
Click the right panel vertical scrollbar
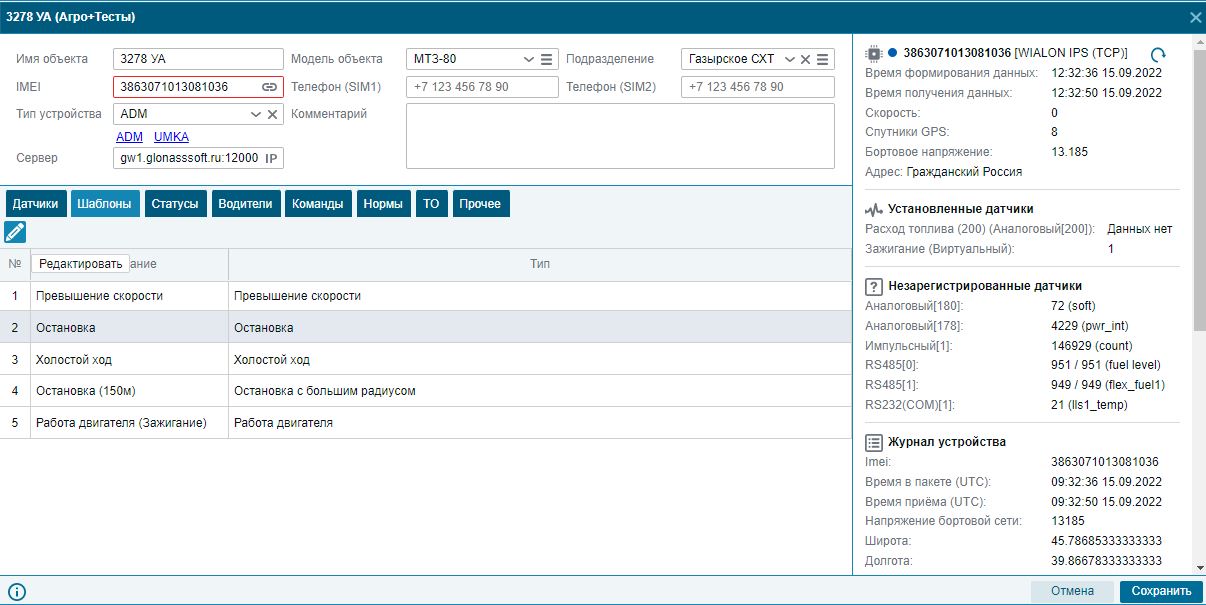[x=1199, y=190]
